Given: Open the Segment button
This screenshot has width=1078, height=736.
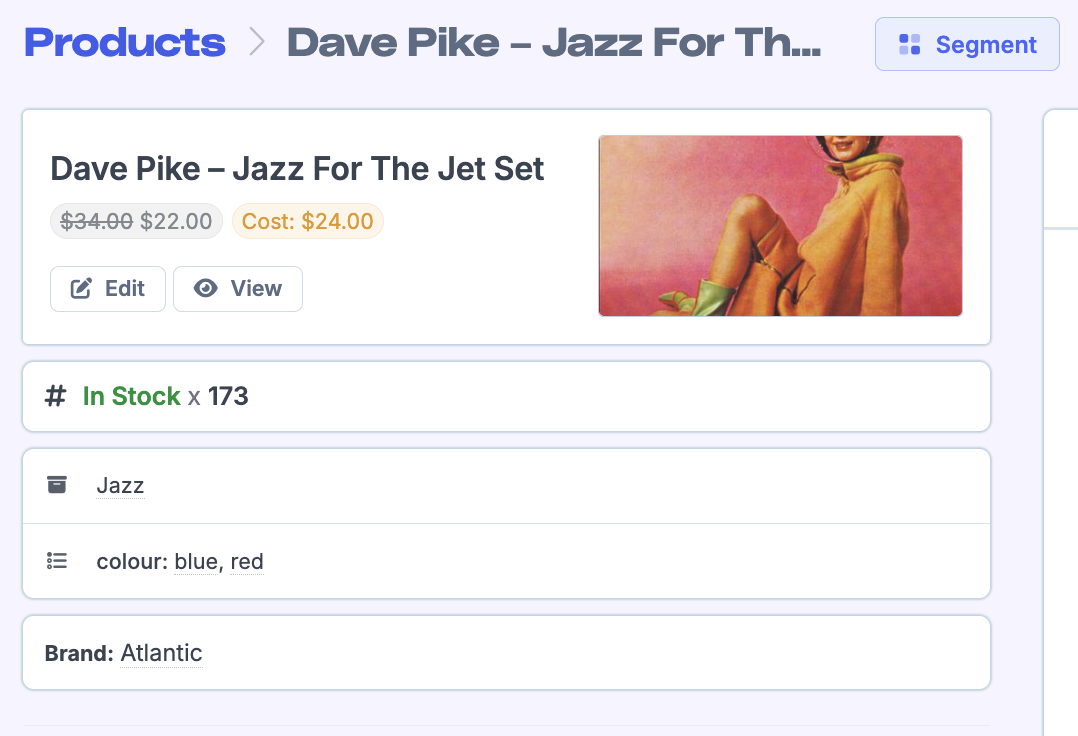Looking at the screenshot, I should coord(967,44).
